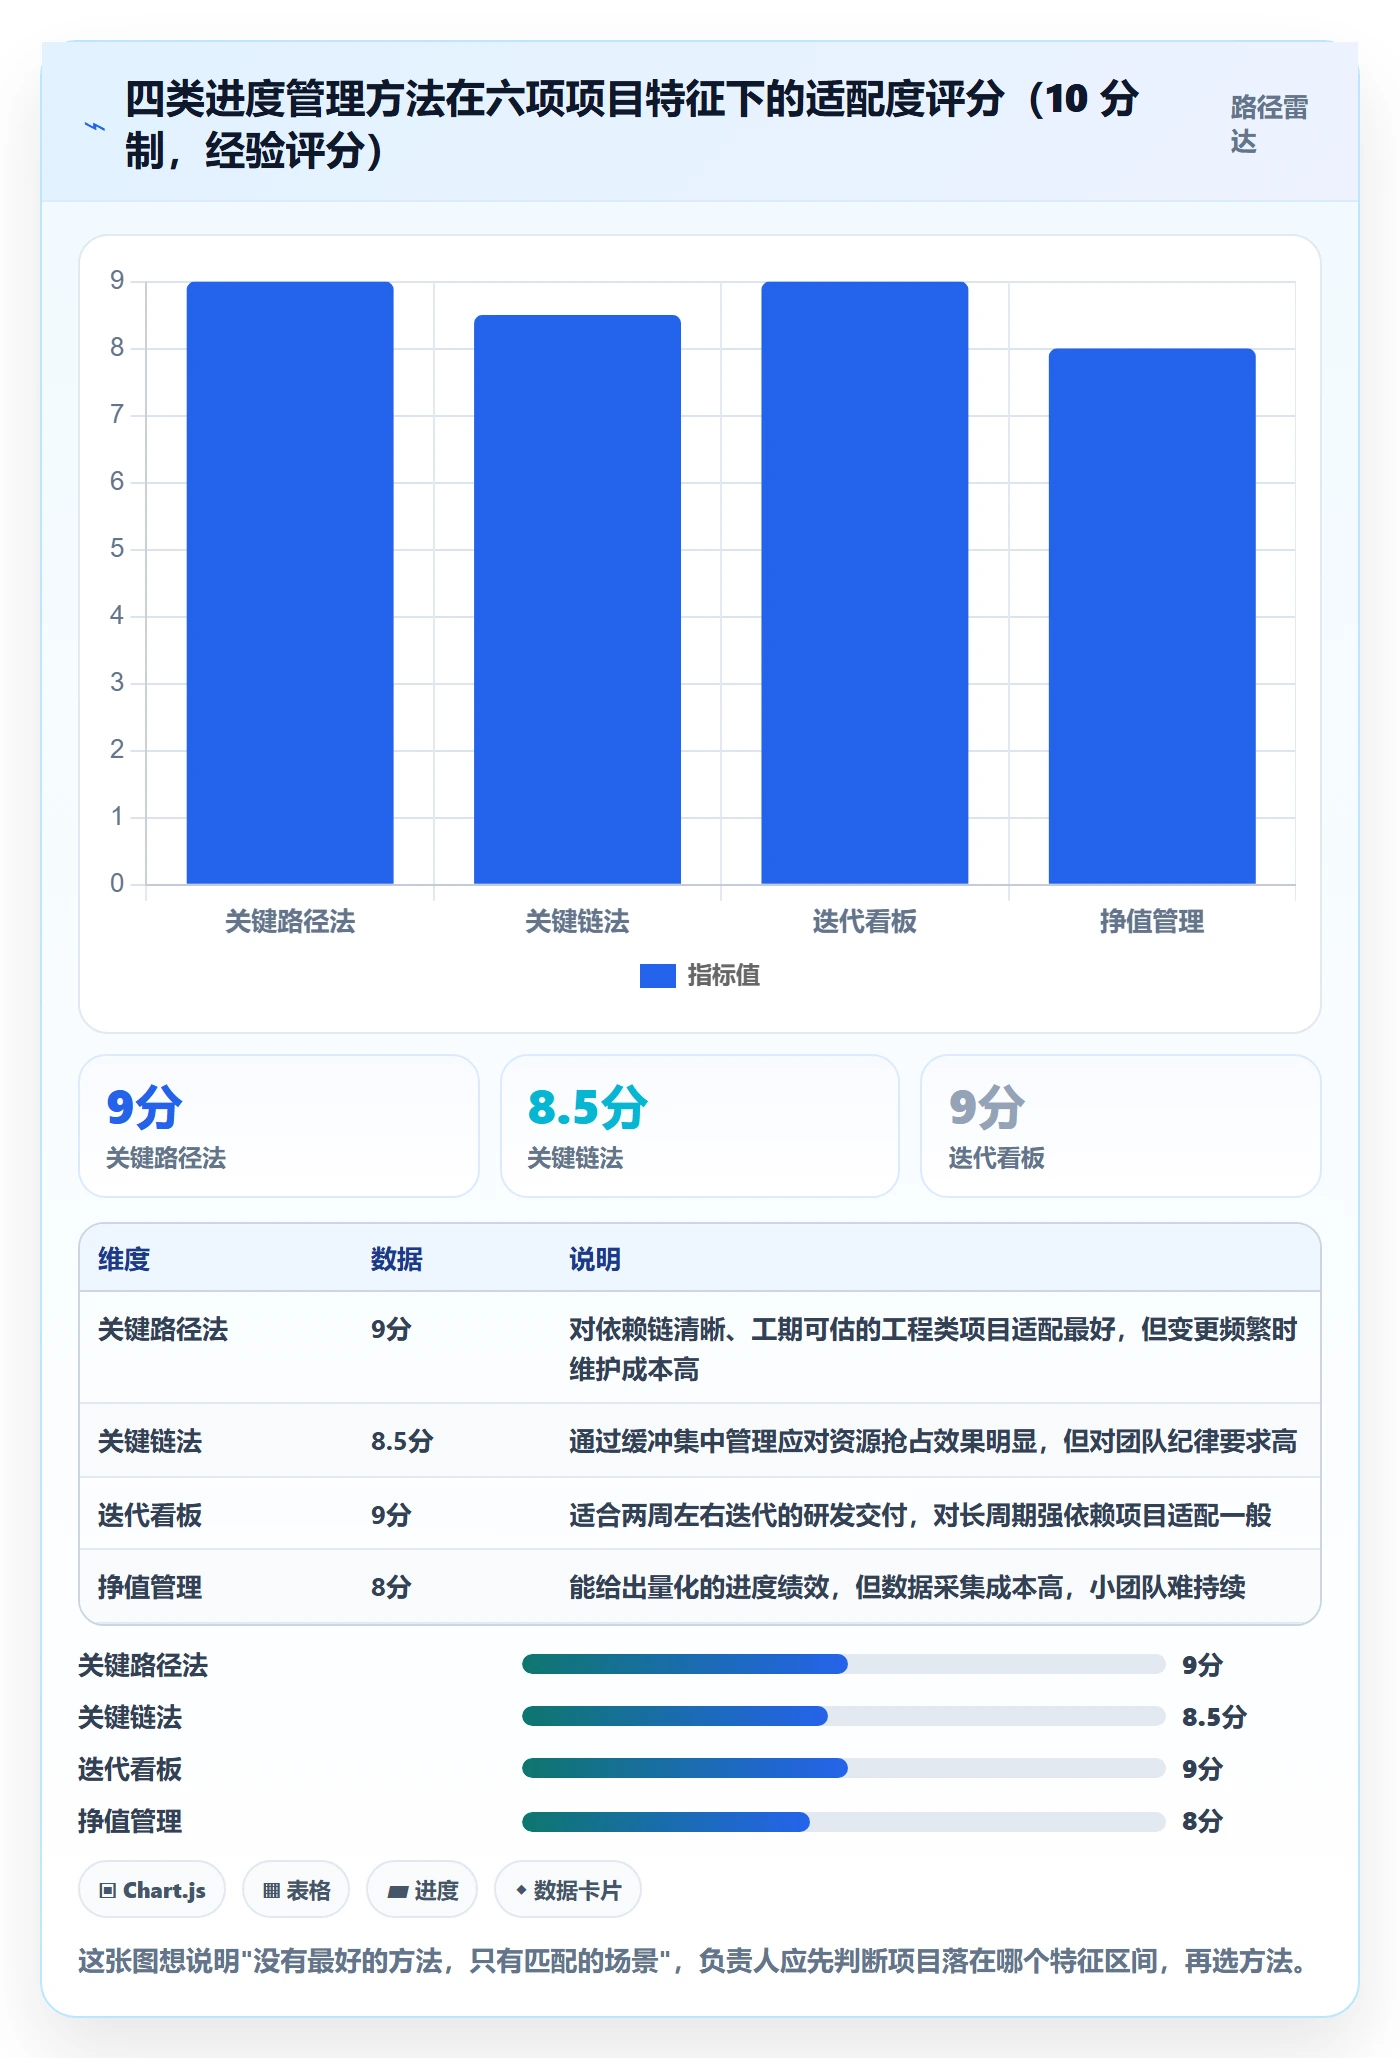Click the 迭代看板 progress bar
This screenshot has height=2058, width=1400.
tap(843, 1768)
